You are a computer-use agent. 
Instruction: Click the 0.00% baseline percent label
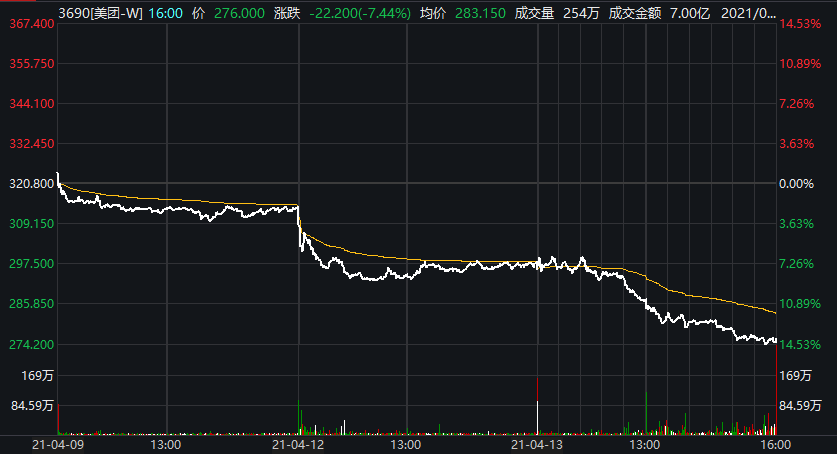(x=796, y=184)
